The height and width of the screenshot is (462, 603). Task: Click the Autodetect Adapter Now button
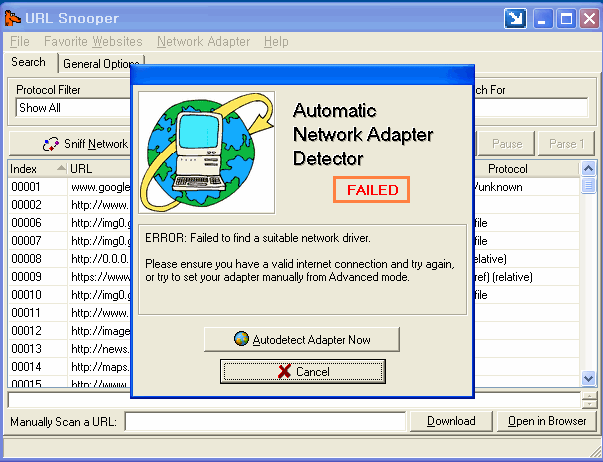pos(302,340)
